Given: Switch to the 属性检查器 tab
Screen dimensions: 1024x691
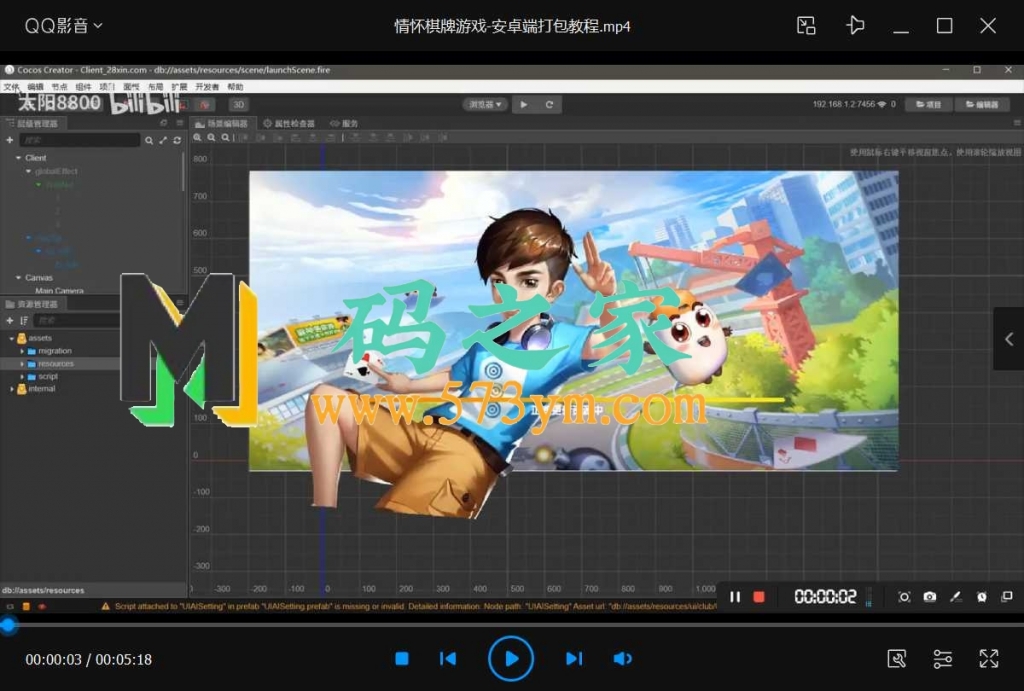Looking at the screenshot, I should pyautogui.click(x=289, y=123).
